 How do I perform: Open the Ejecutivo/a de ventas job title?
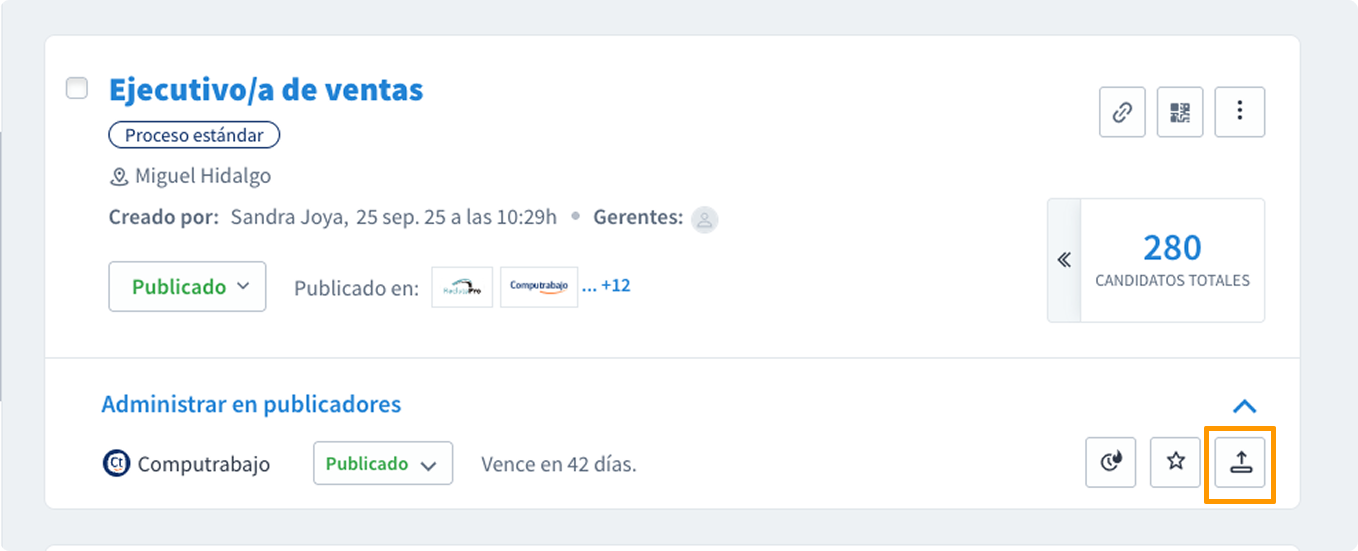pyautogui.click(x=266, y=90)
